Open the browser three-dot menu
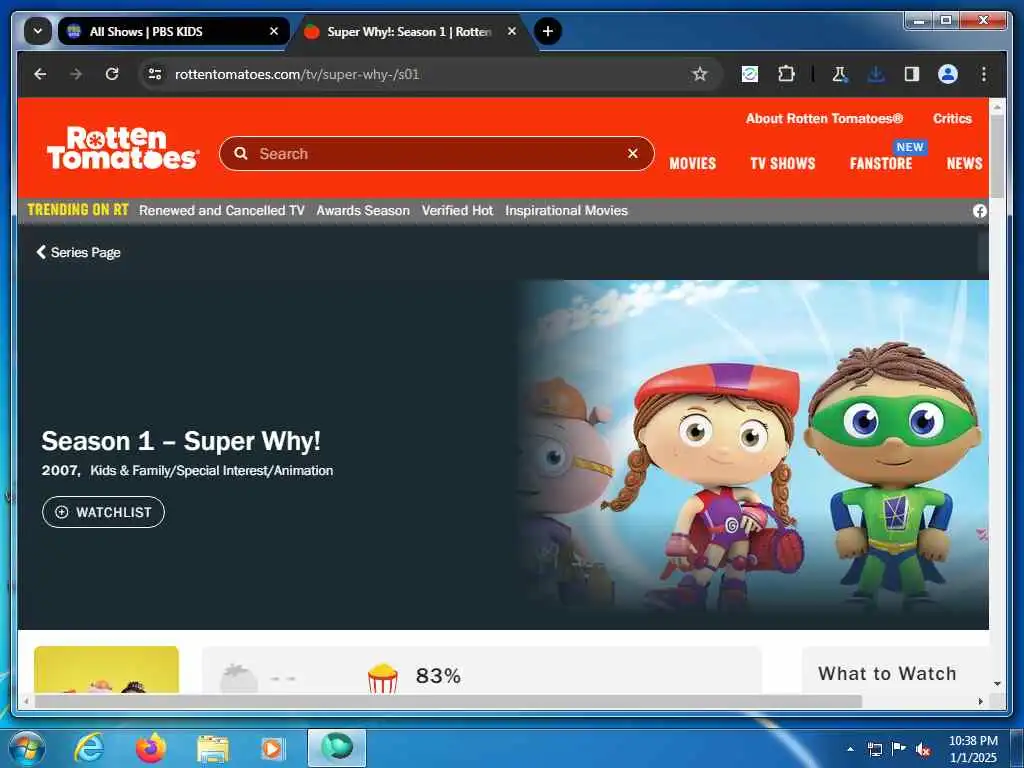Screen dimensions: 1024x768 (984, 74)
